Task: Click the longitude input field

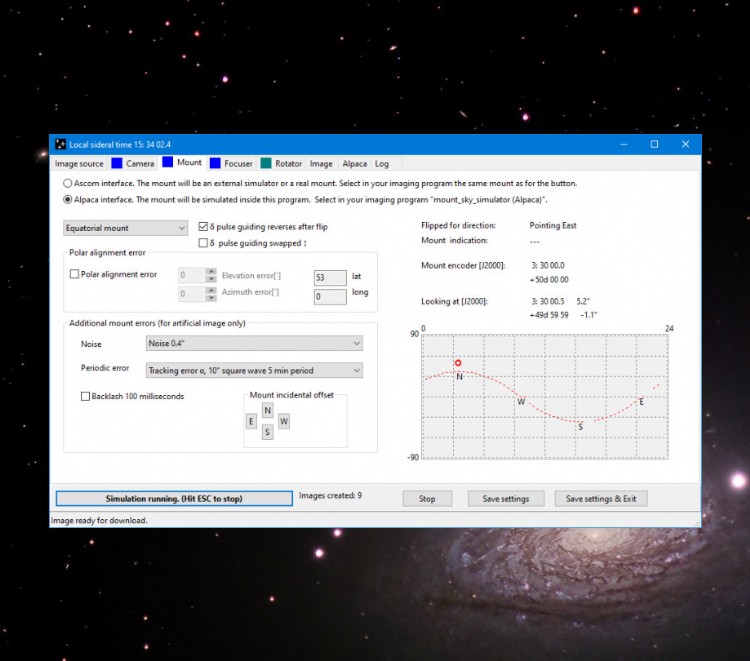Action: 330,297
